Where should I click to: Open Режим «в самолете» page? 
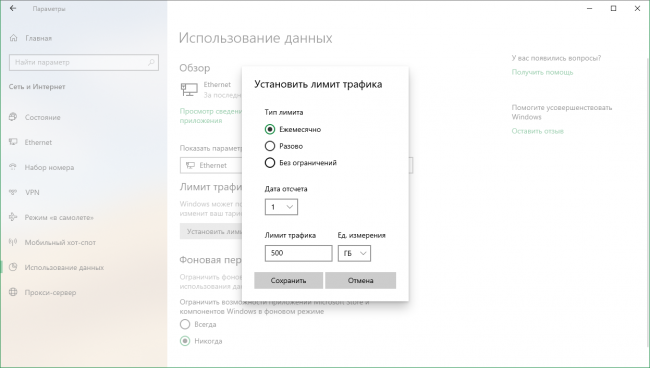(x=59, y=217)
